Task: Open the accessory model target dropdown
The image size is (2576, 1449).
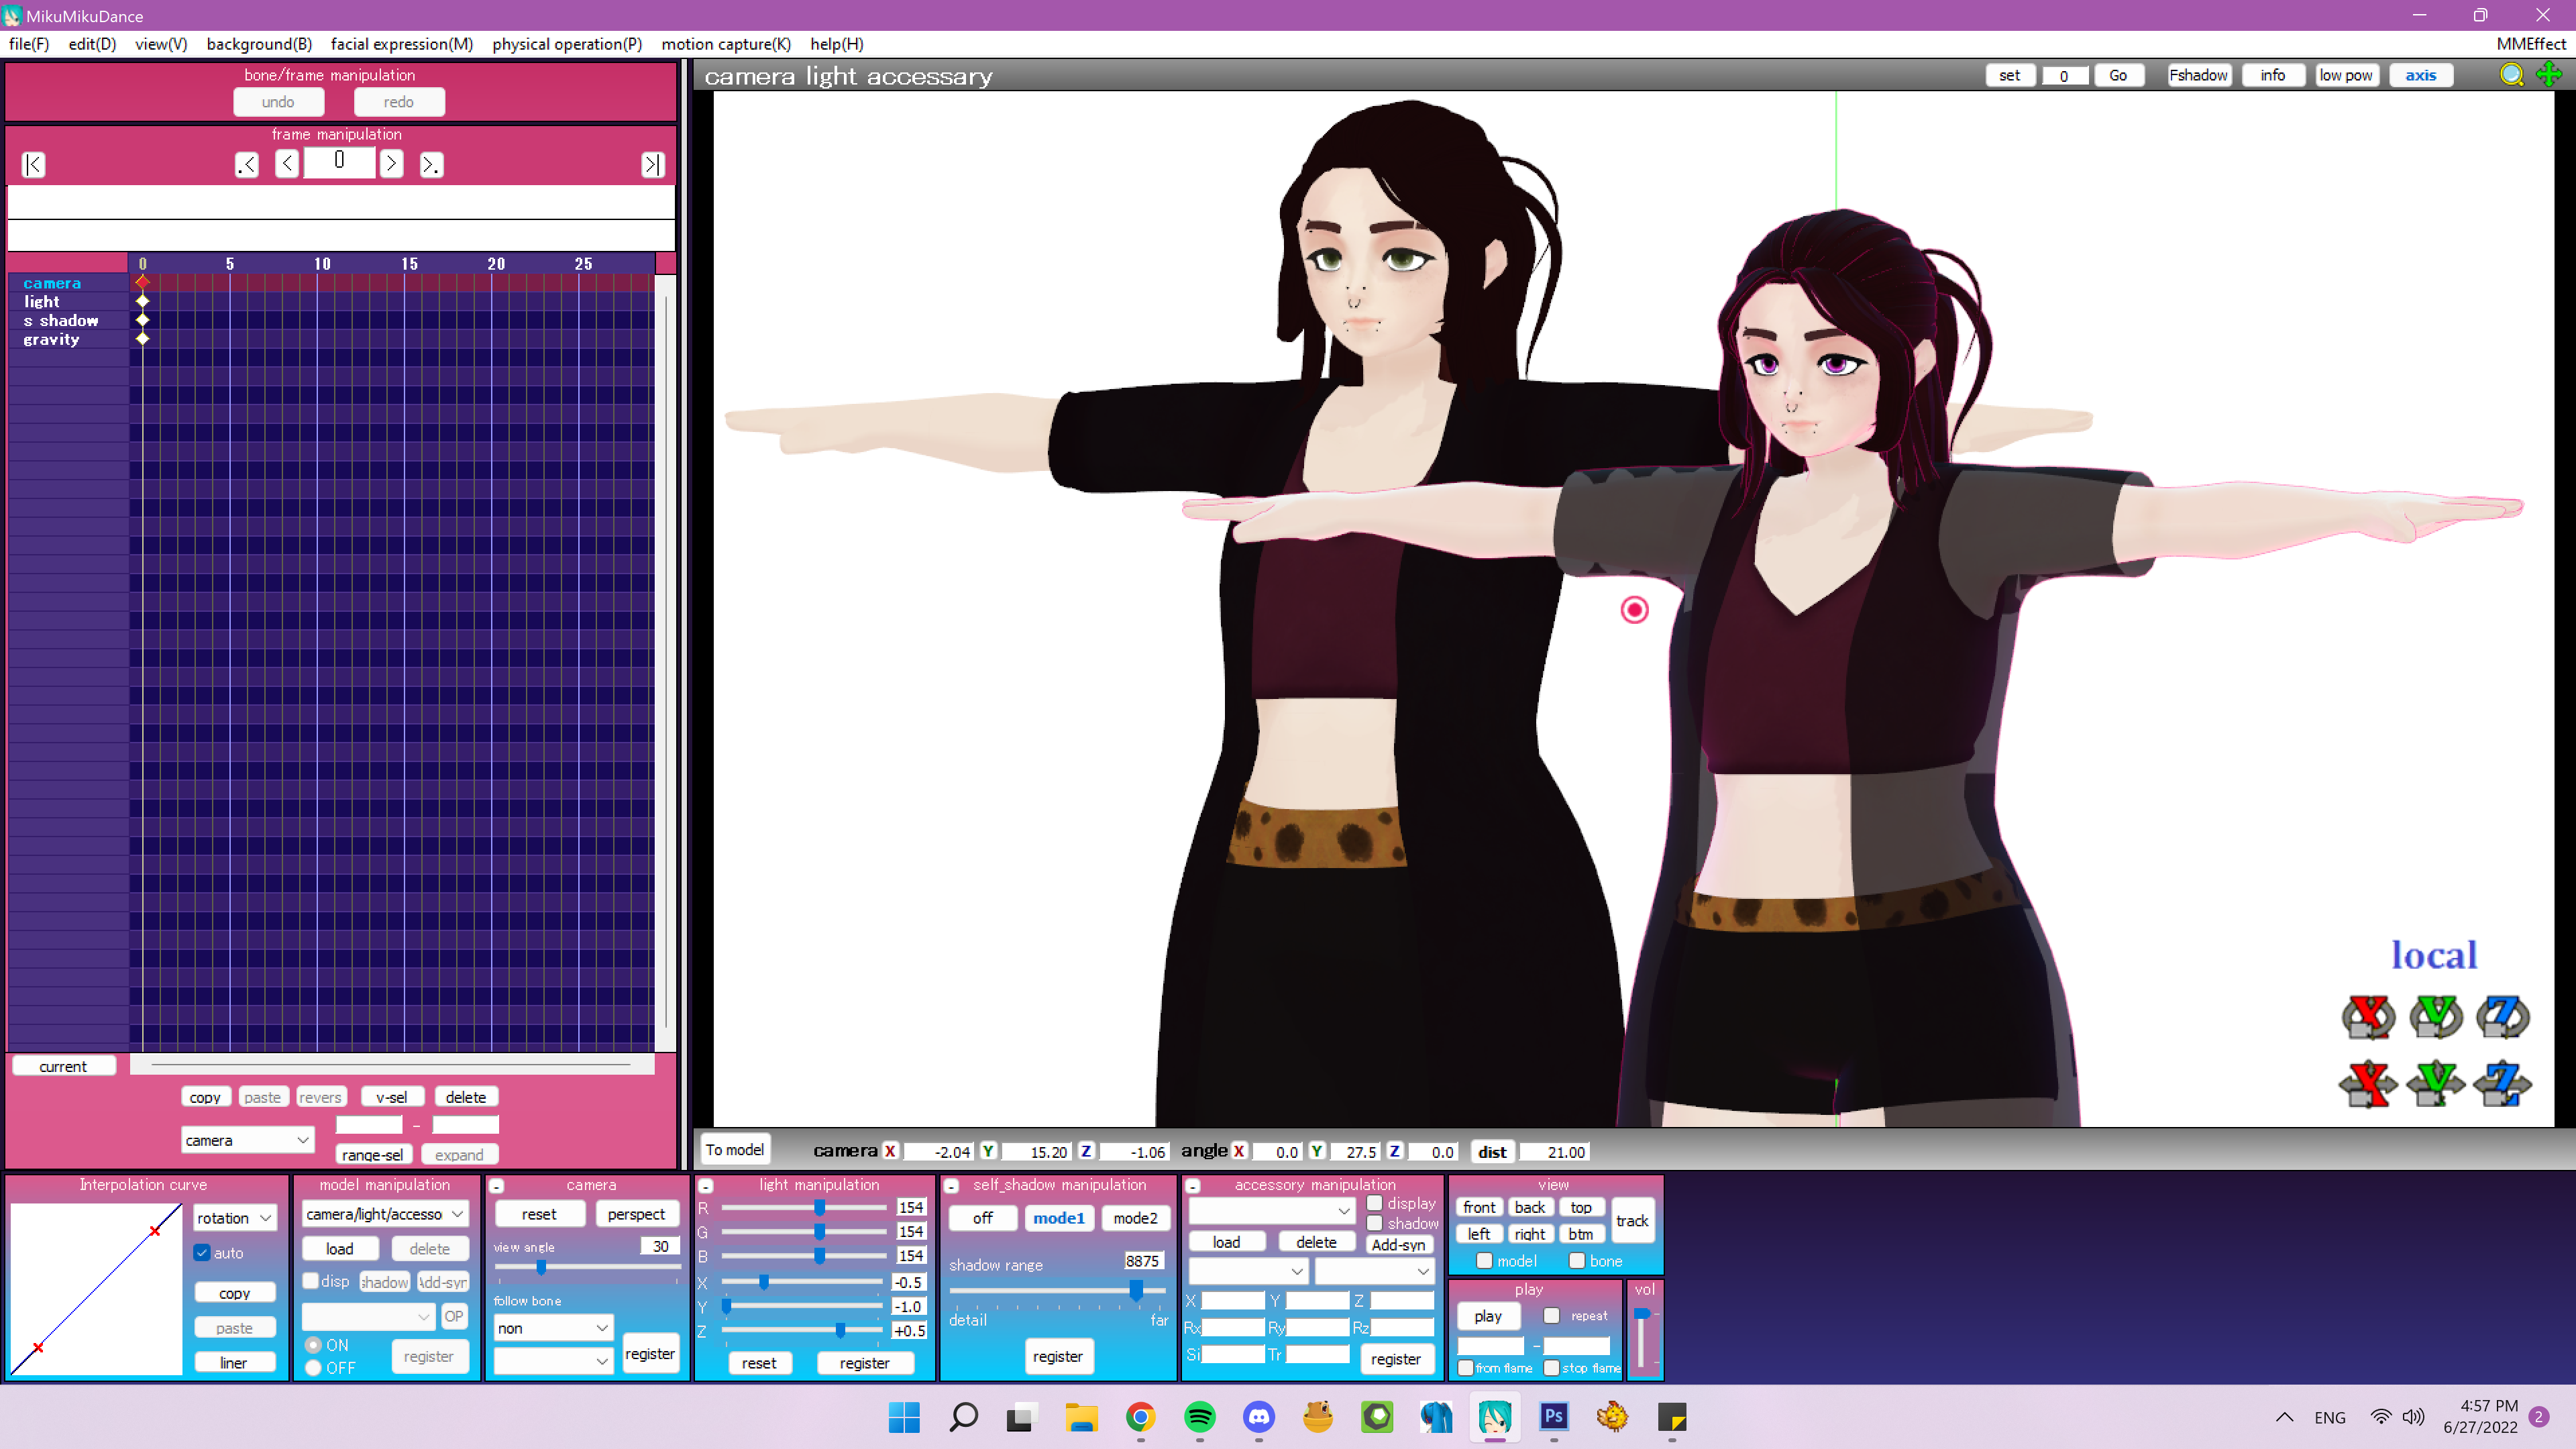Action: coord(1248,1271)
